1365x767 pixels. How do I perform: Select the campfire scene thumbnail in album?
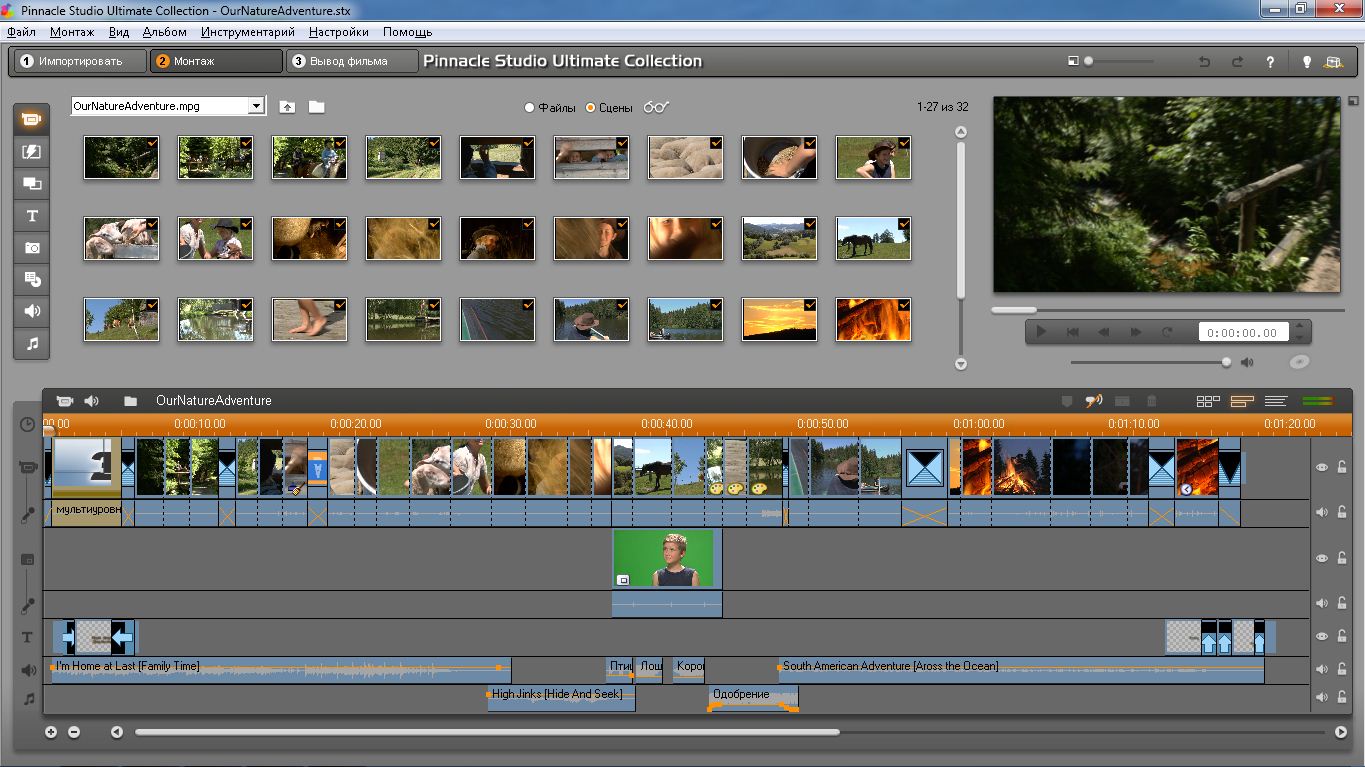tap(873, 319)
